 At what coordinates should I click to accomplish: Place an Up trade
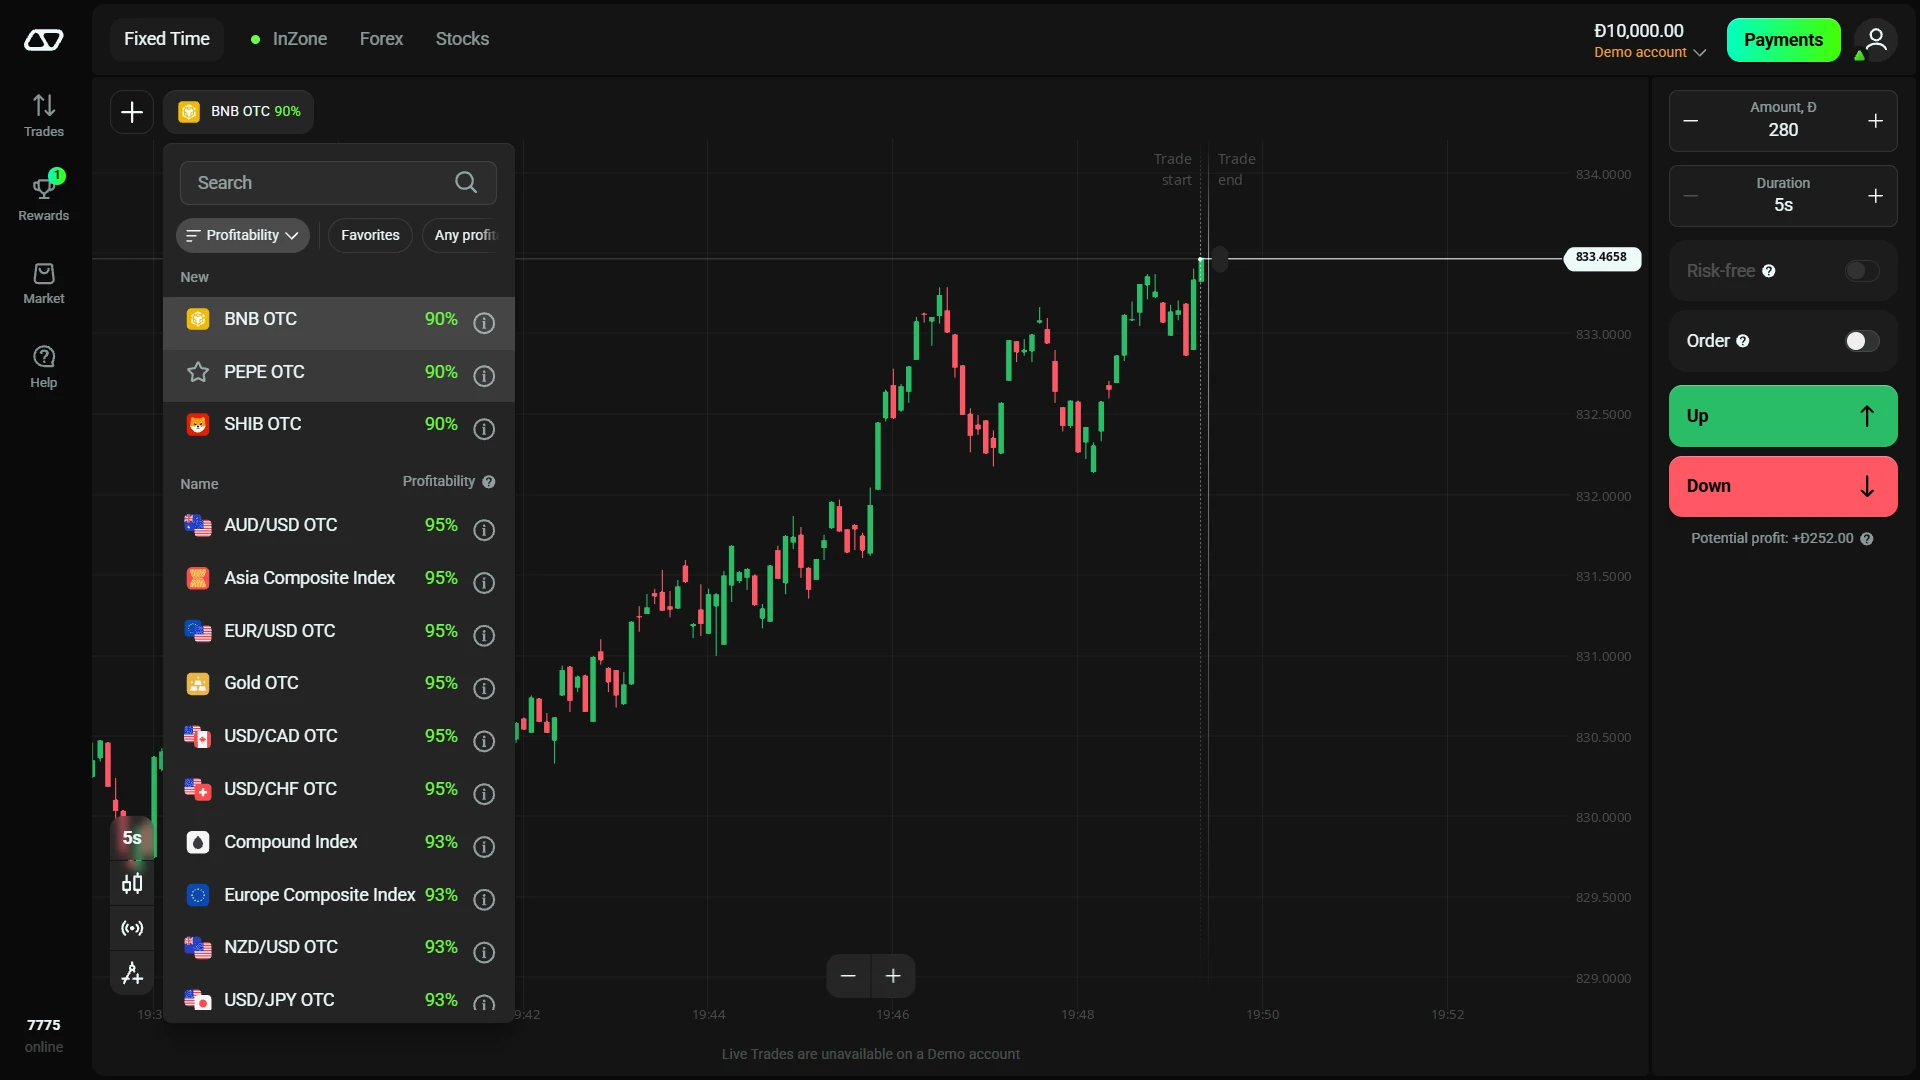coord(1783,416)
